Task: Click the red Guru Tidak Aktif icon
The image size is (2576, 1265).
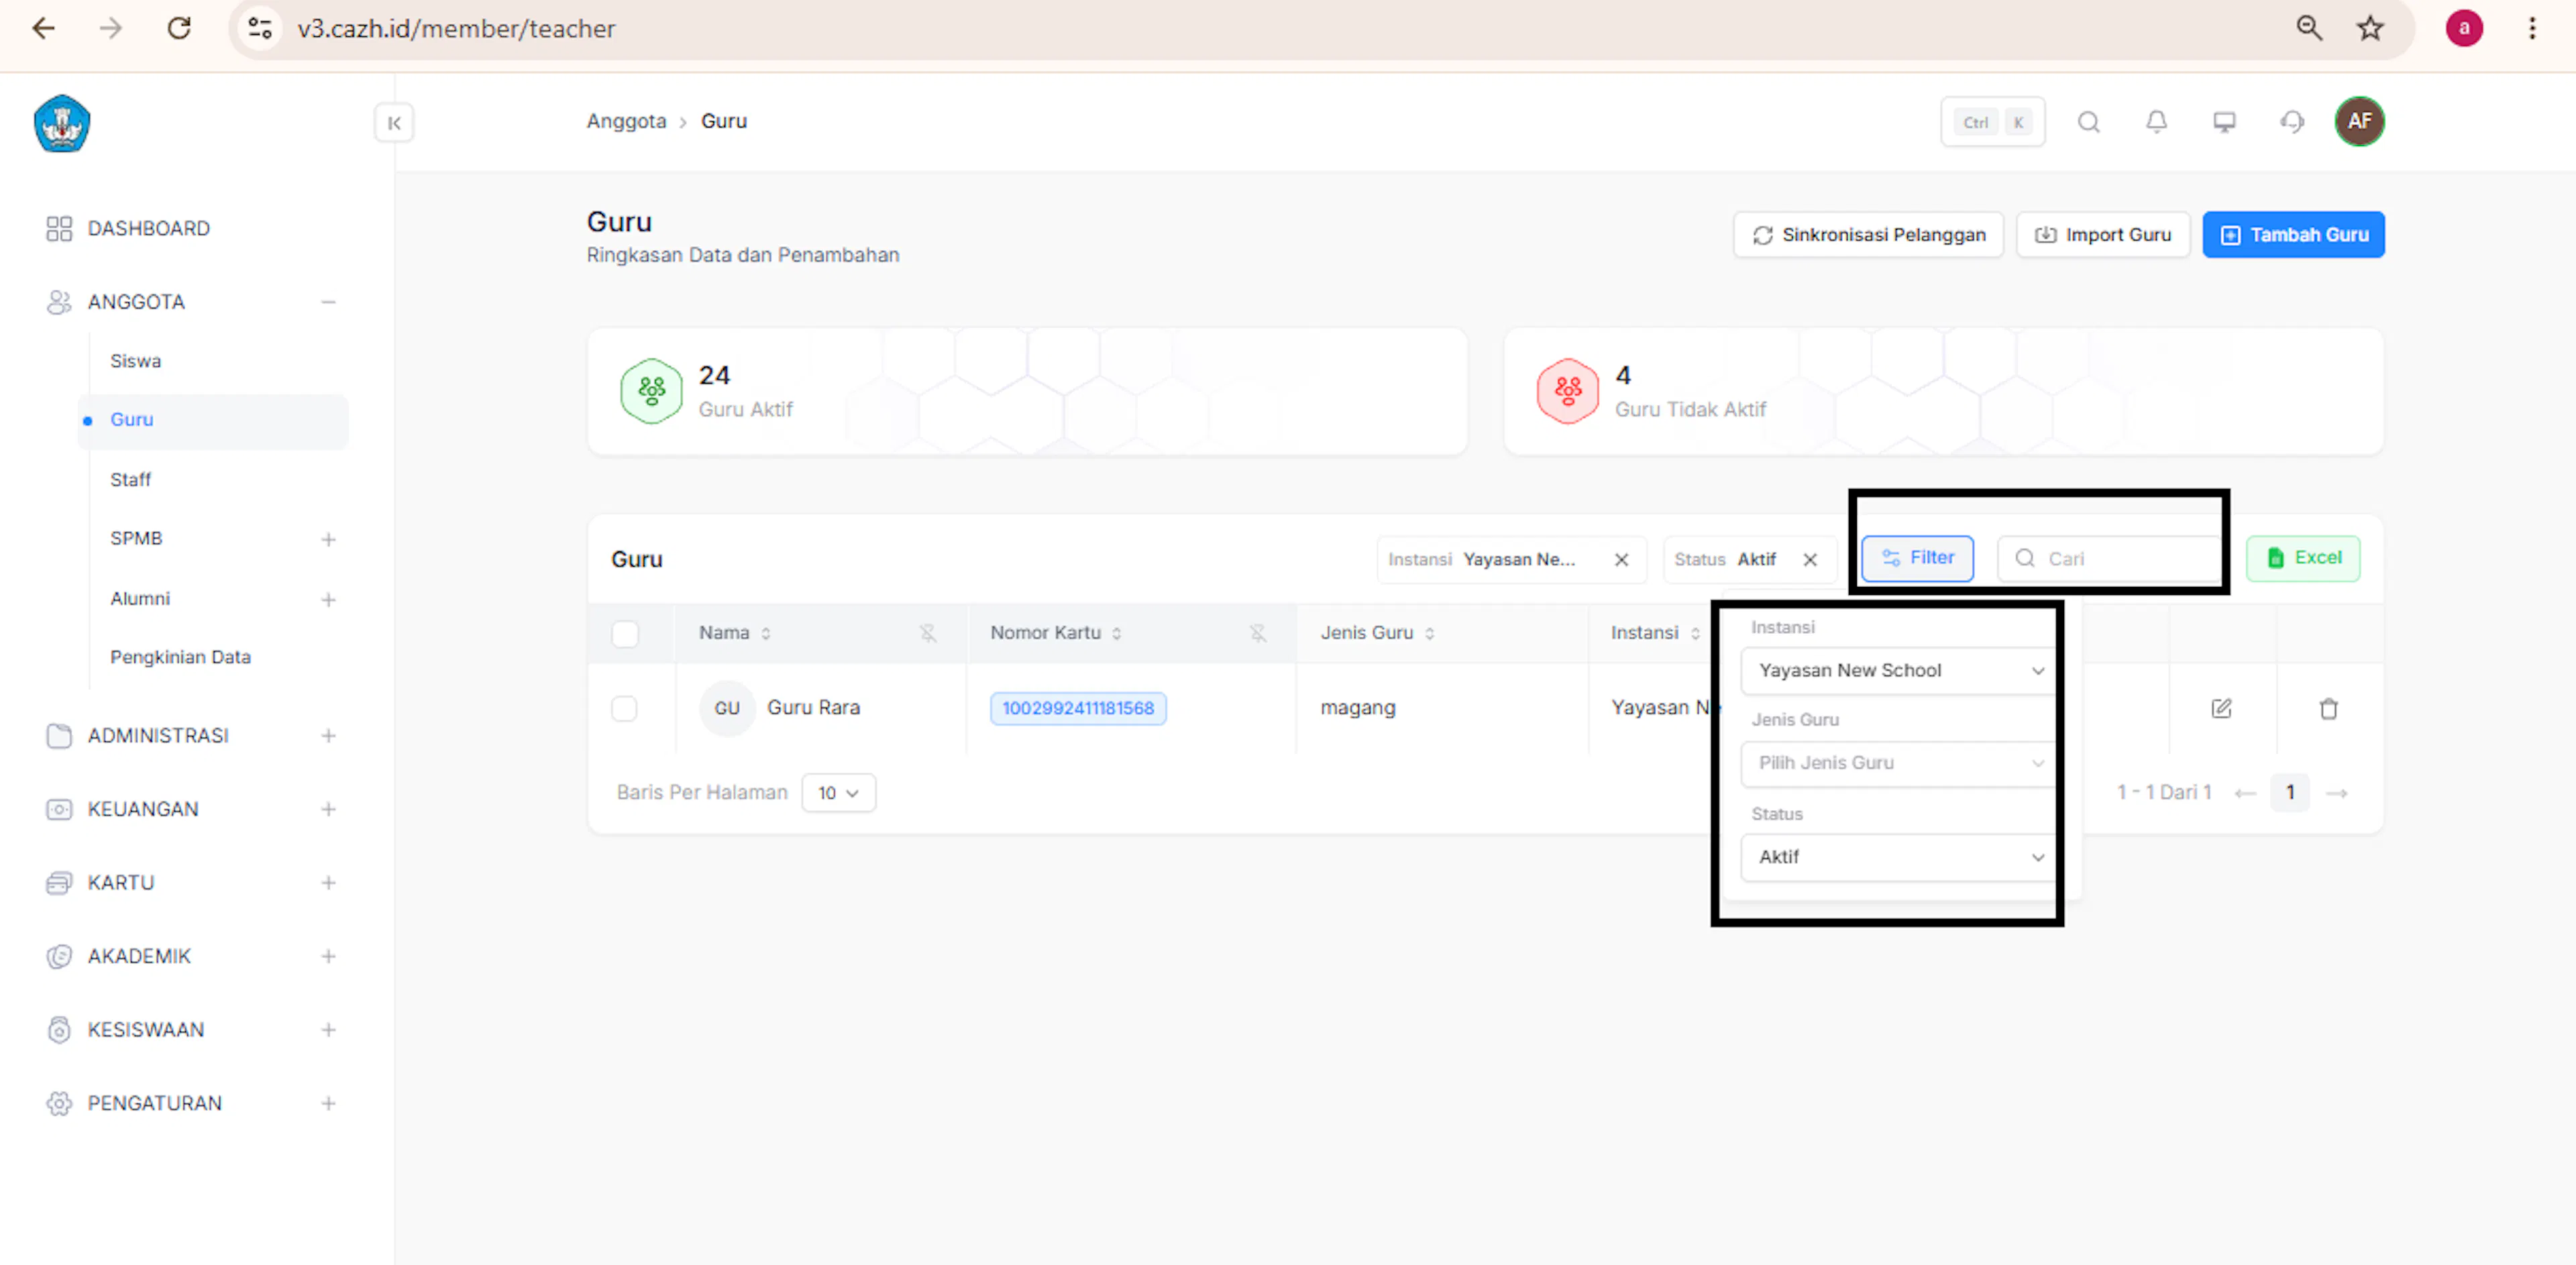Action: (x=1568, y=391)
